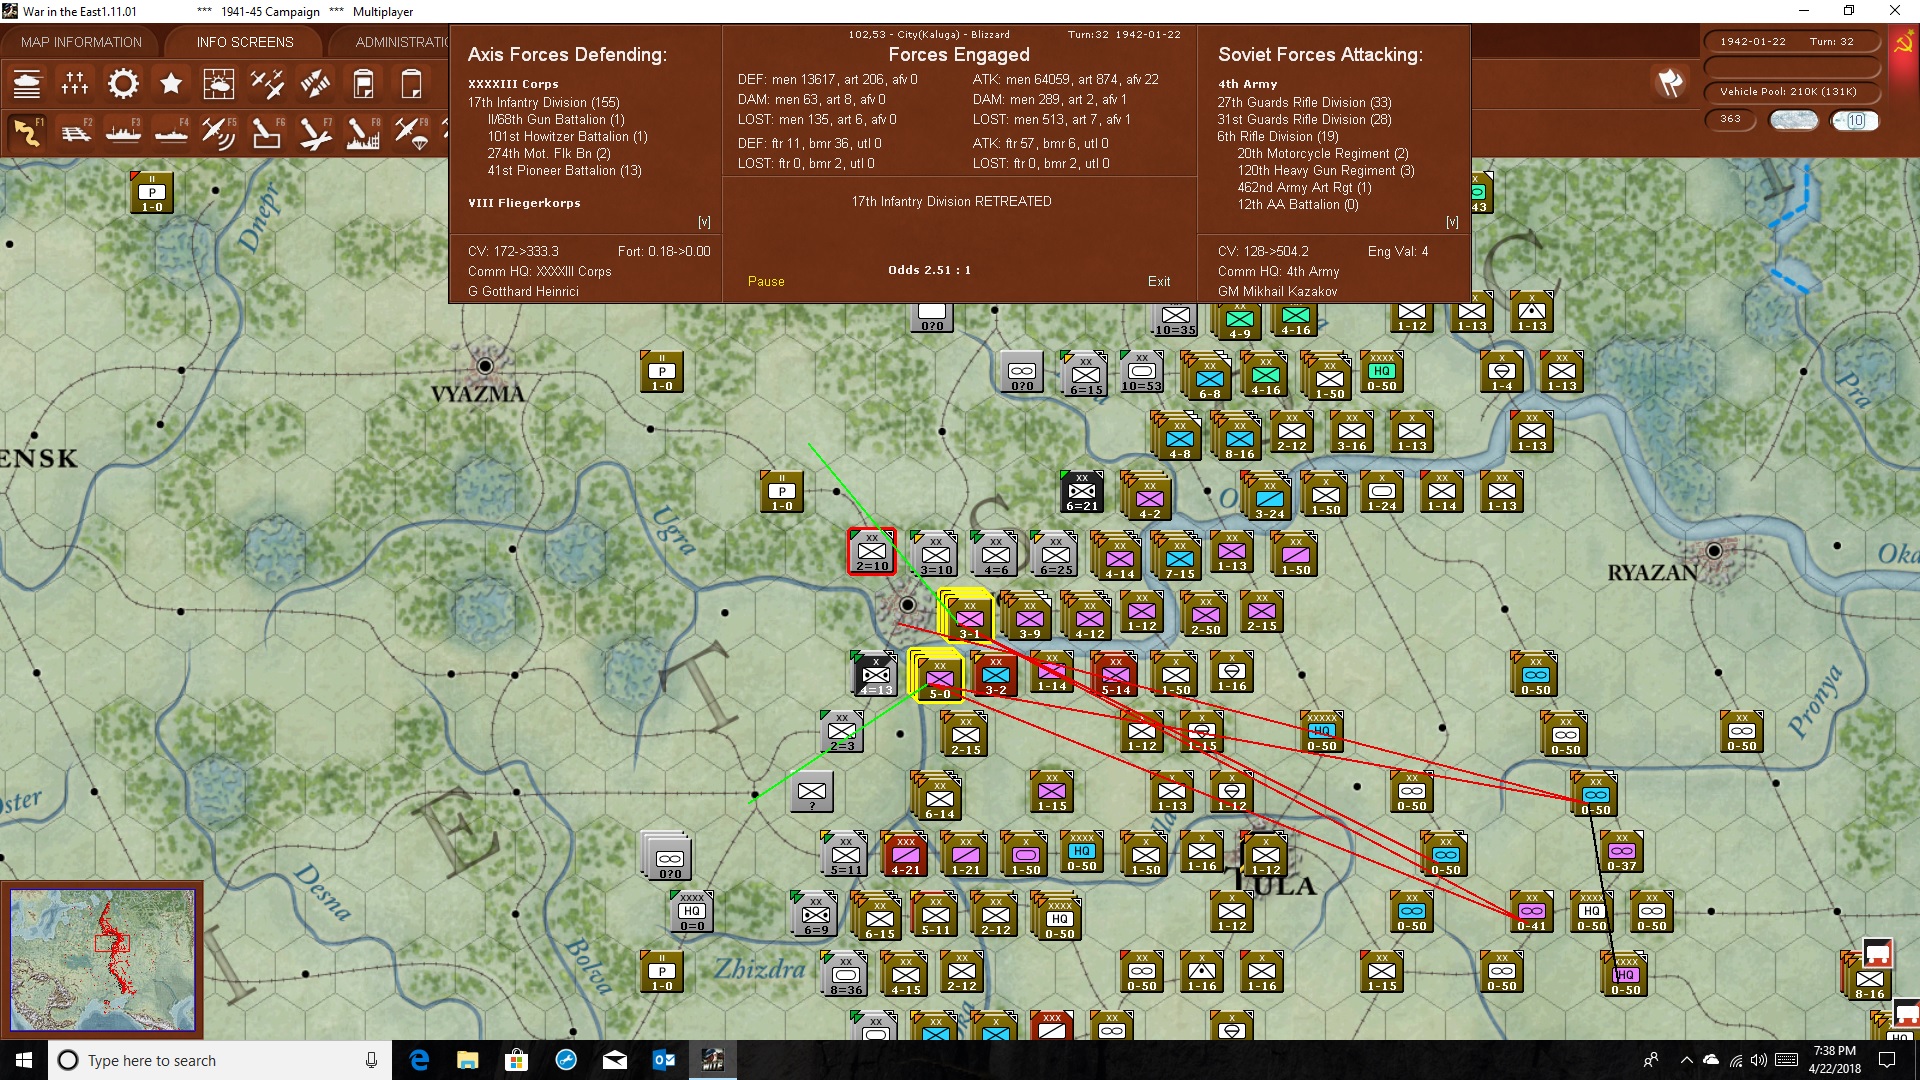This screenshot has height=1080, width=1920.
Task: Switch to MAP INFORMATION tab
Action: click(81, 42)
